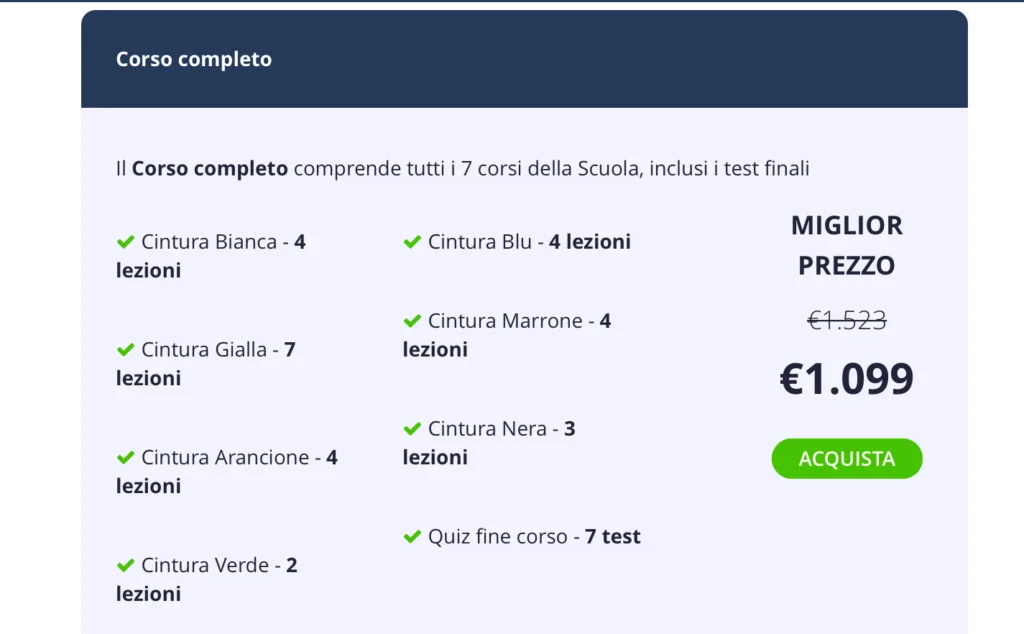The image size is (1024, 634).
Task: Click the green checkmark beside Cintura Marrone
Action: click(x=411, y=320)
